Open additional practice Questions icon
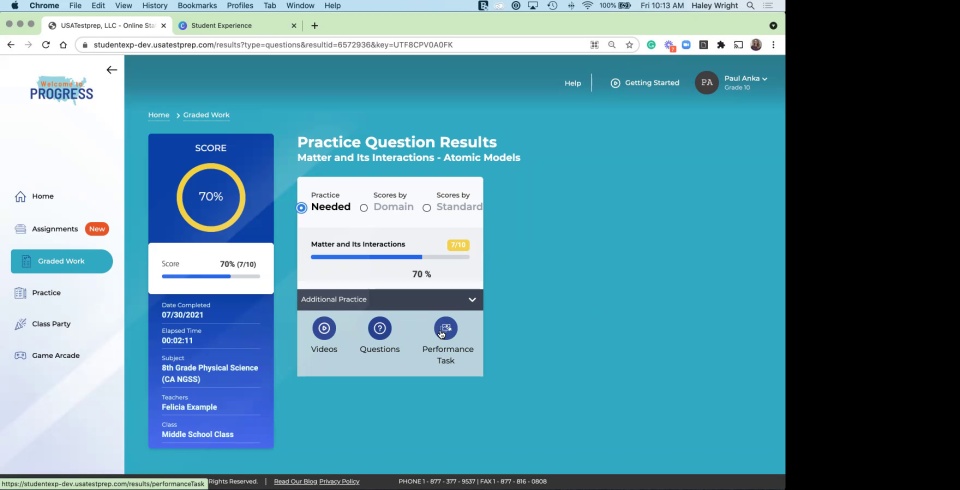960x490 pixels. [380, 328]
